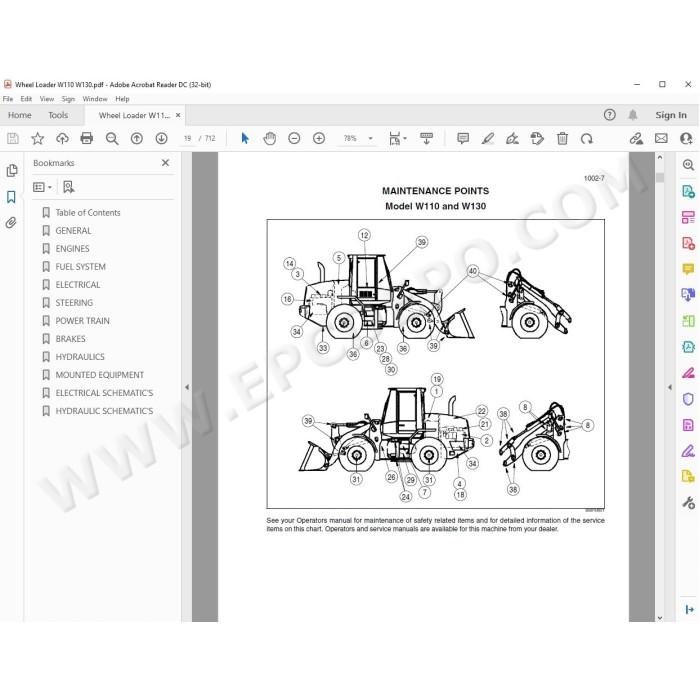Show the attachments paperclip panel
700x700 pixels.
pos(11,222)
